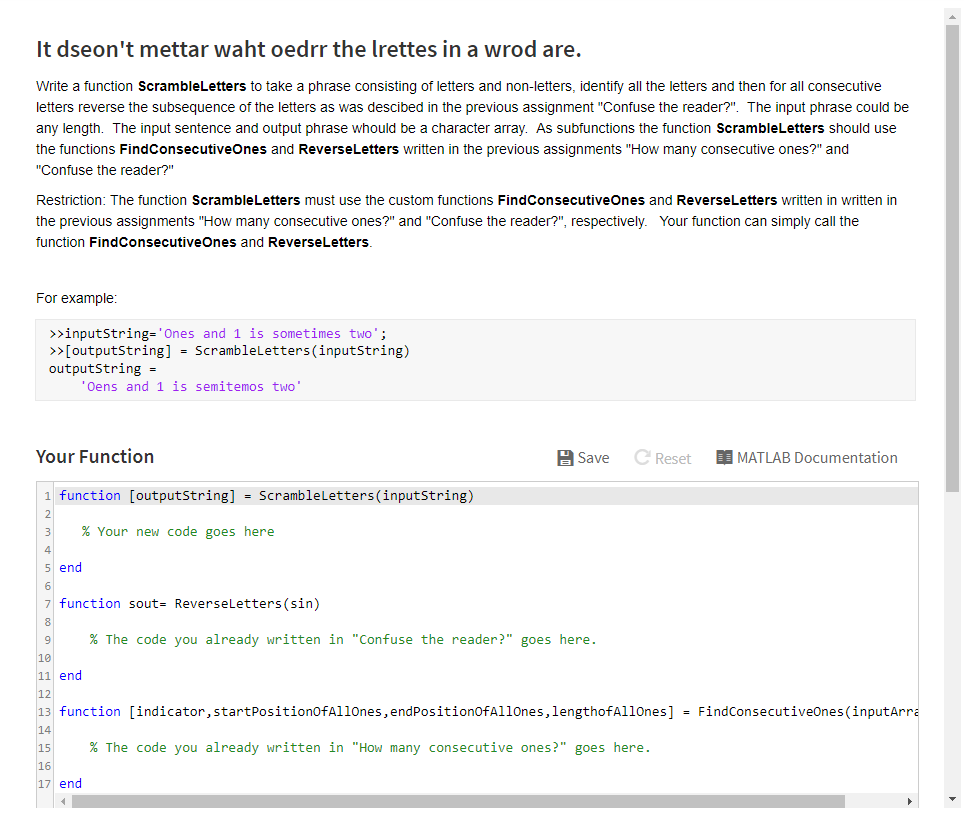Click the Reset circular arrow icon
The image size is (964, 826).
pos(641,457)
